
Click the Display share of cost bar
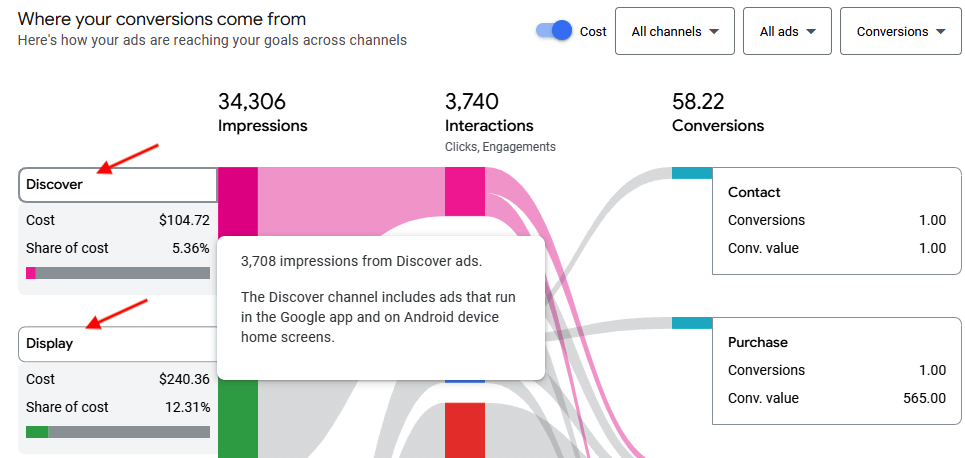[x=117, y=432]
